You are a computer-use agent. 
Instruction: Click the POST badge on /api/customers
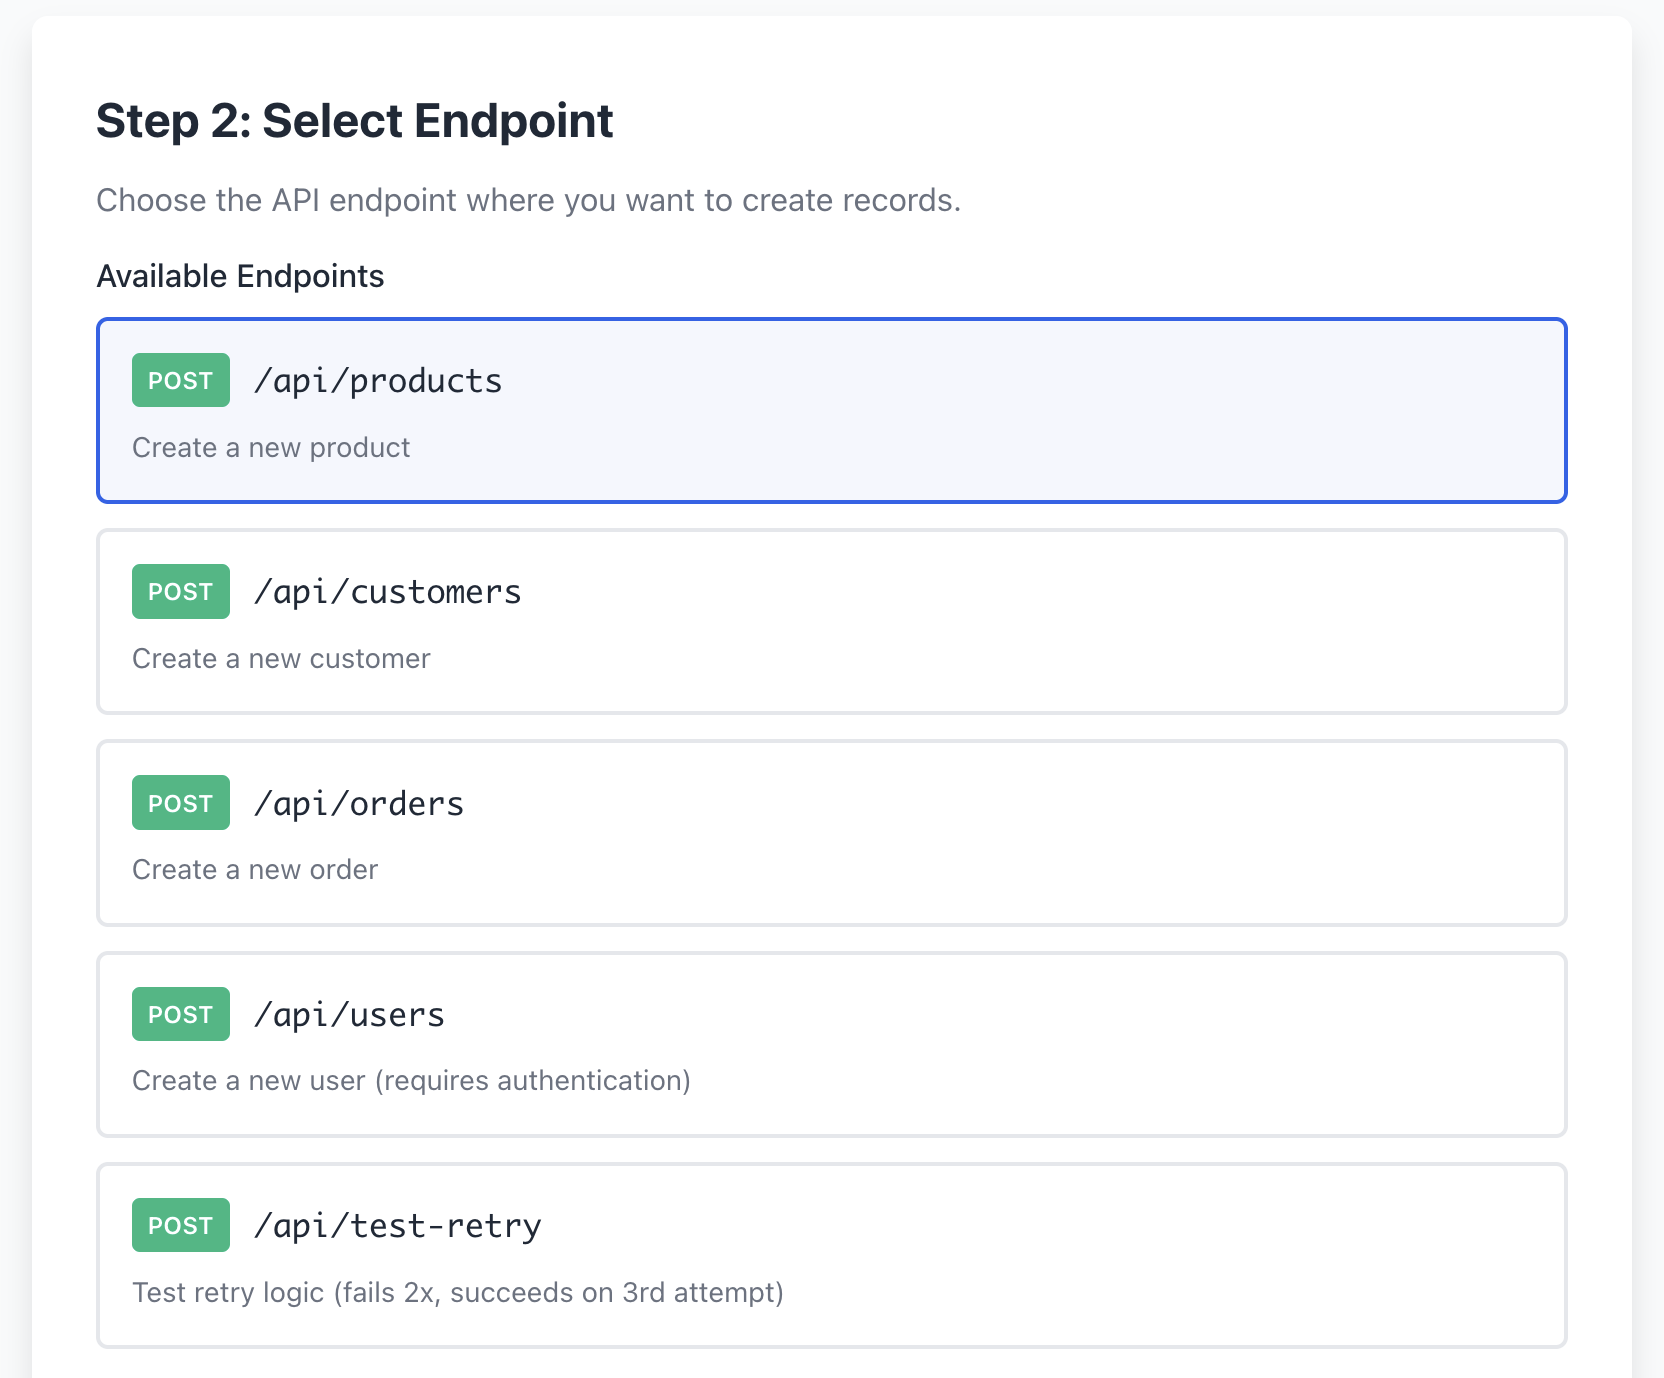(x=180, y=591)
